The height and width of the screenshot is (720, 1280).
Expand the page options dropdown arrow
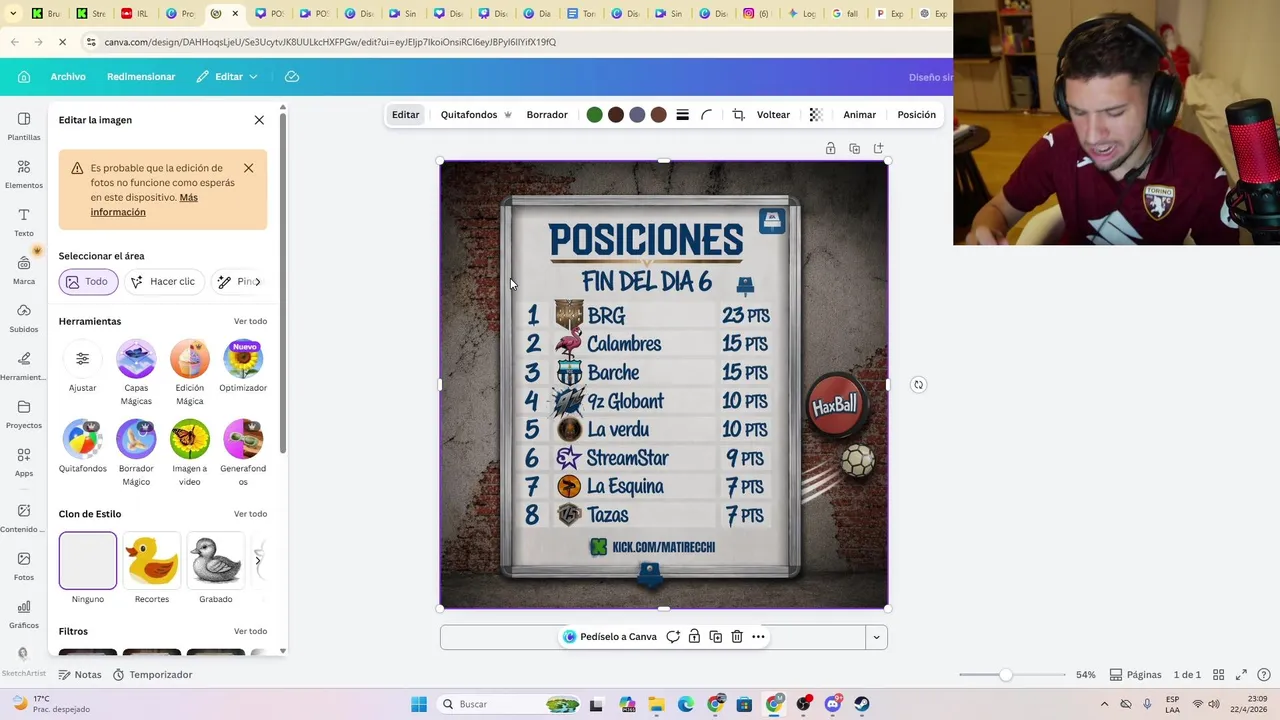click(876, 638)
